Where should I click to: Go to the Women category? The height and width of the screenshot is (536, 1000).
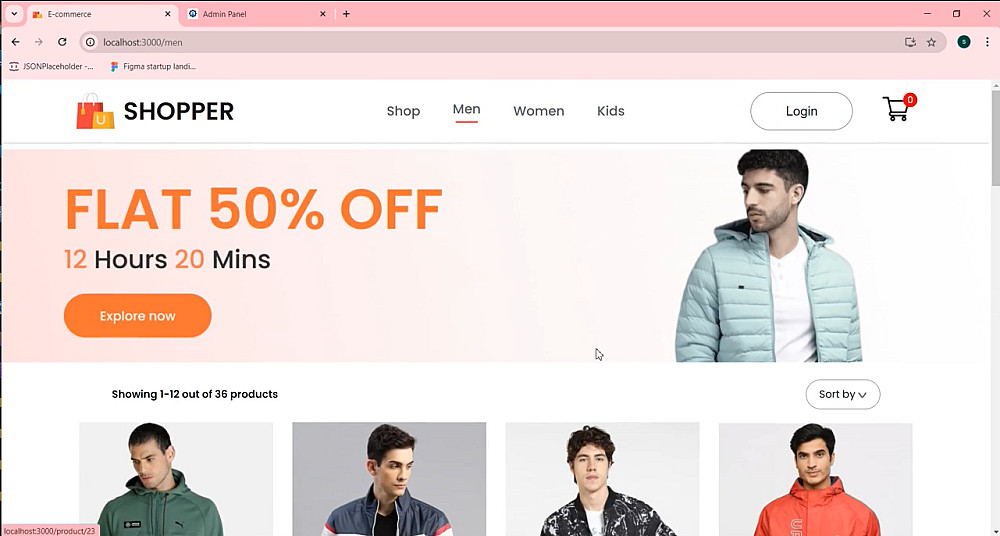tap(538, 111)
